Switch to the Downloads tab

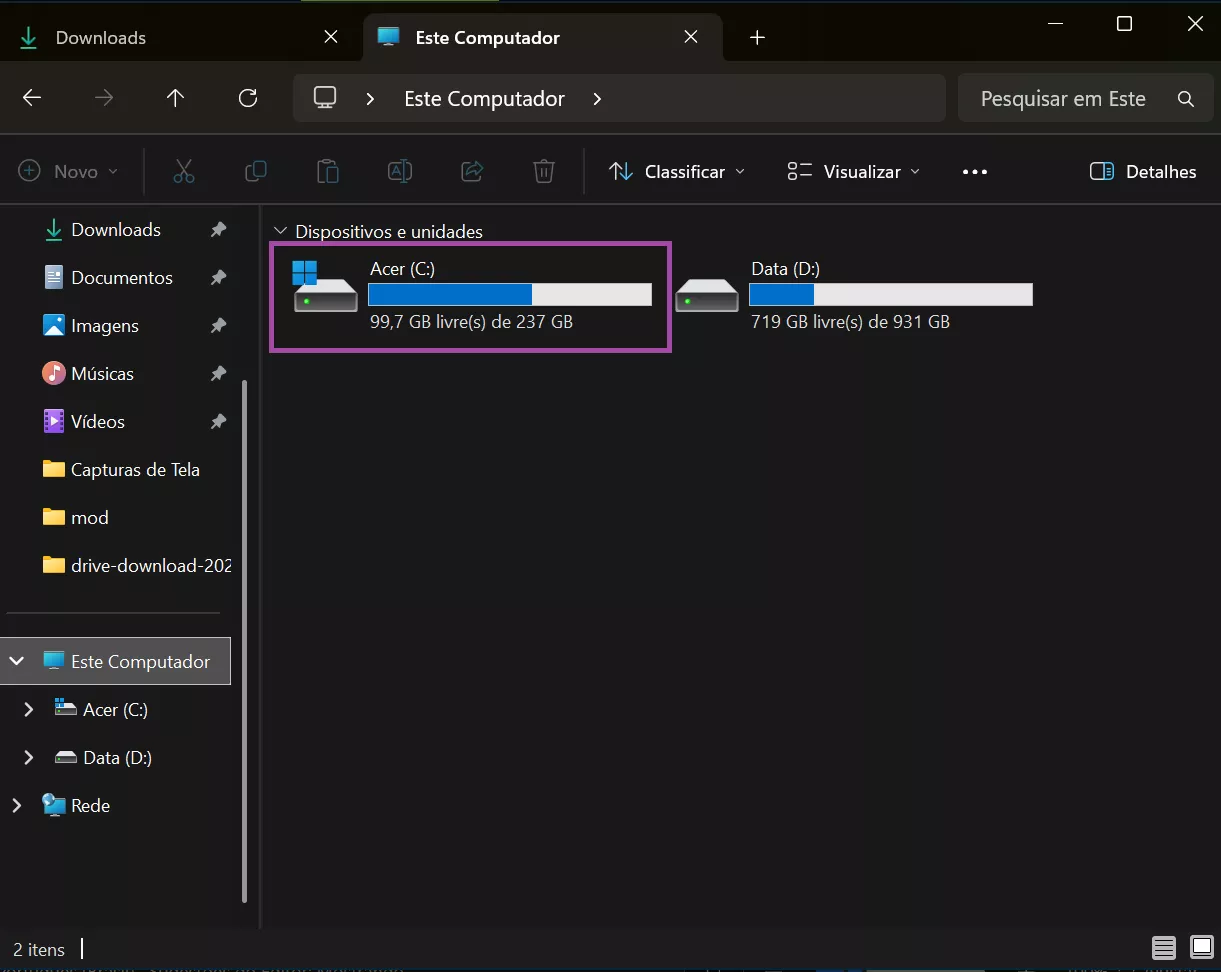pos(101,38)
